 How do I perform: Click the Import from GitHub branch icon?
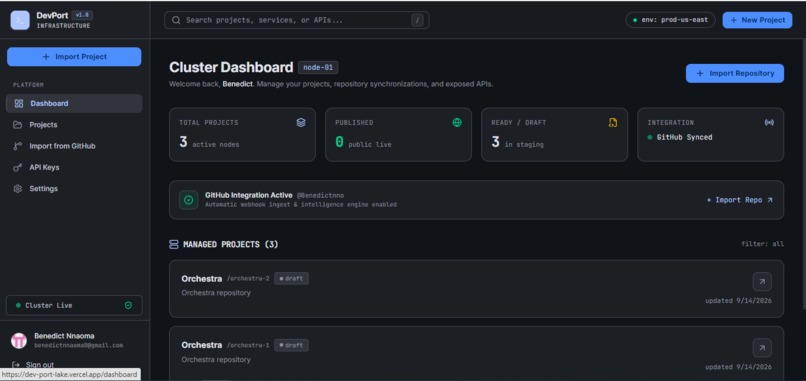coord(18,146)
